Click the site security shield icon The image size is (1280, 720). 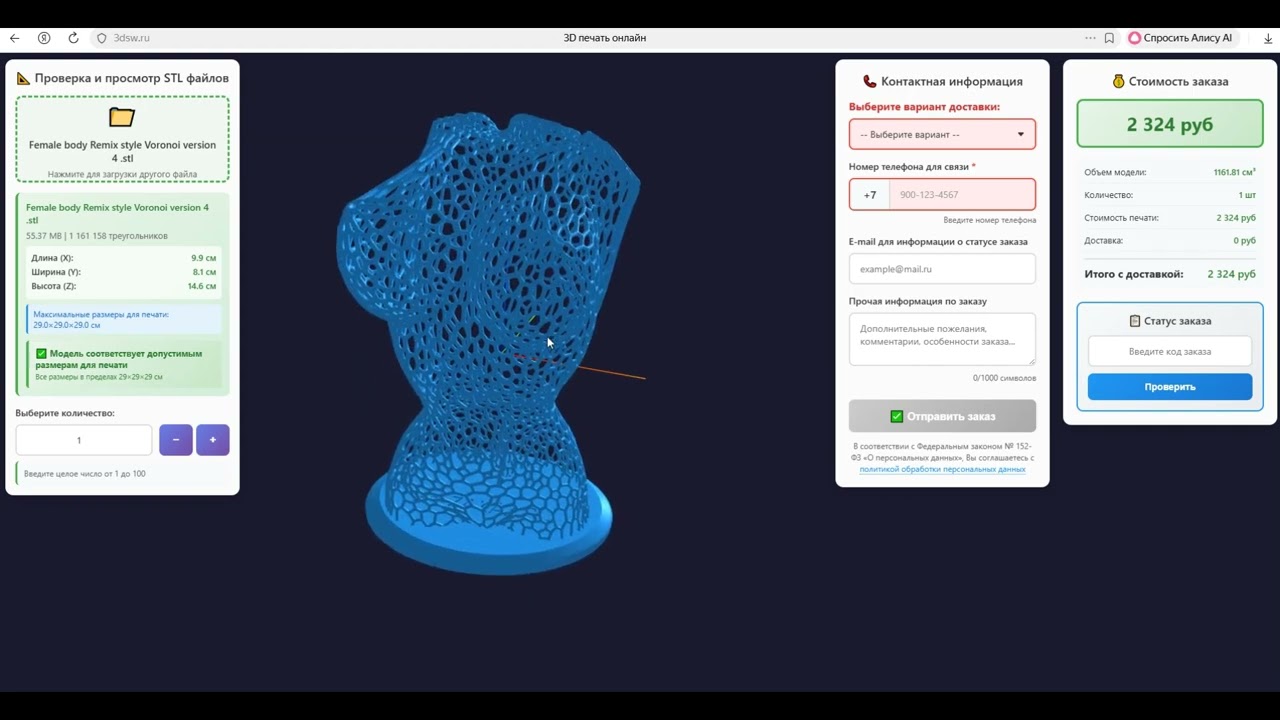point(101,38)
